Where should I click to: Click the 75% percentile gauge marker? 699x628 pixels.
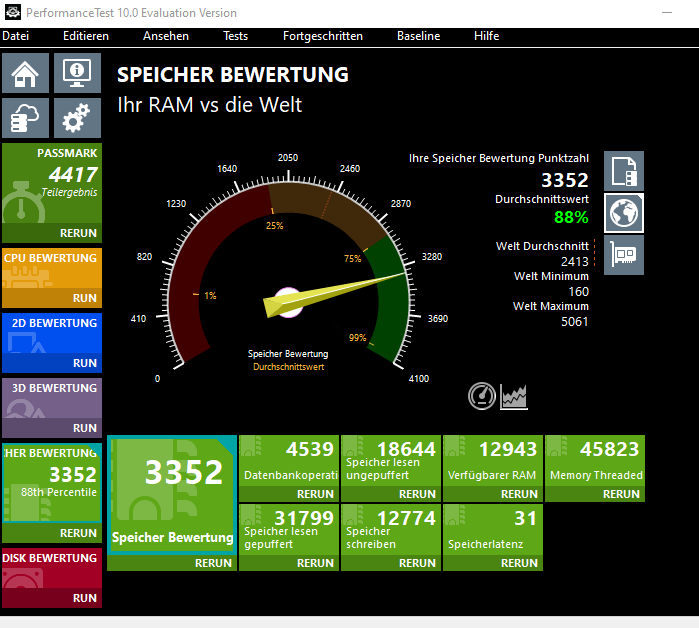(352, 259)
